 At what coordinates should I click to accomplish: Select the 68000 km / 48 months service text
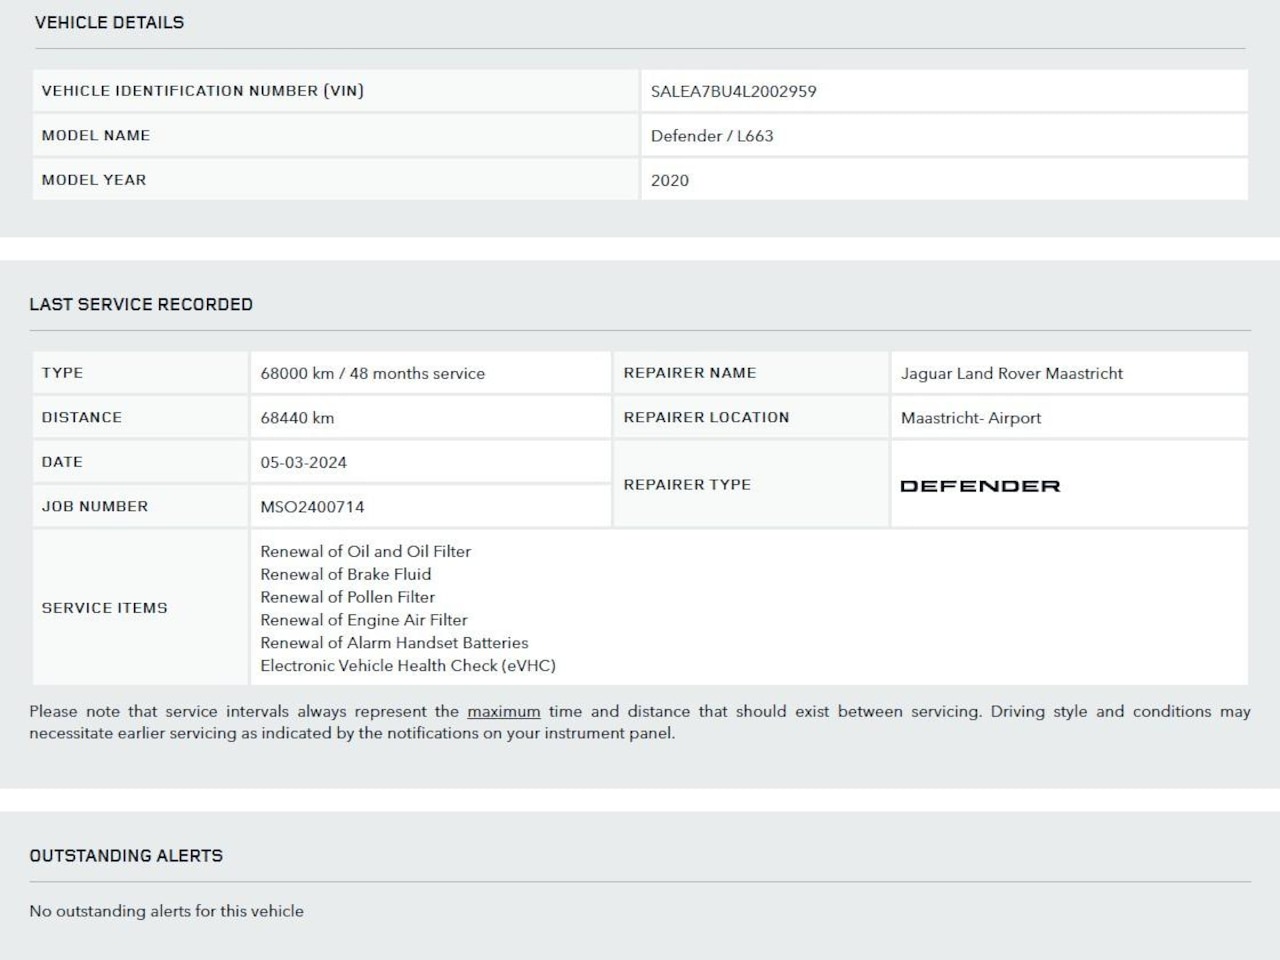(372, 373)
